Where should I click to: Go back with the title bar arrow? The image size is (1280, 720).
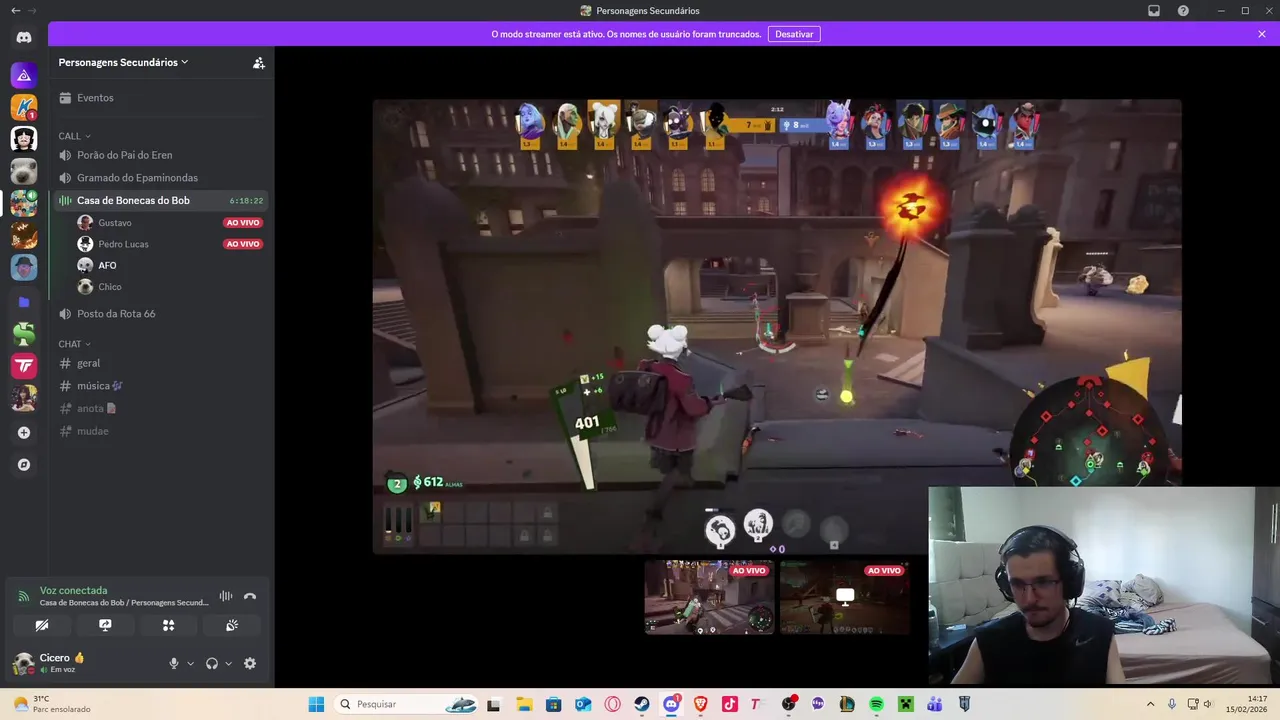14,10
